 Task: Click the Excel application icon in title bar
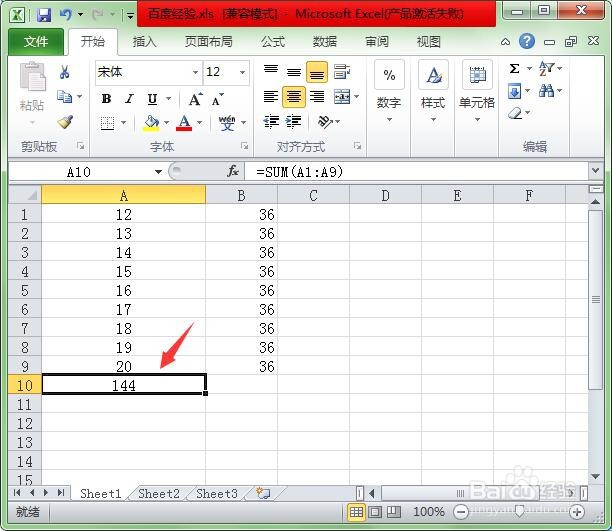coord(17,15)
